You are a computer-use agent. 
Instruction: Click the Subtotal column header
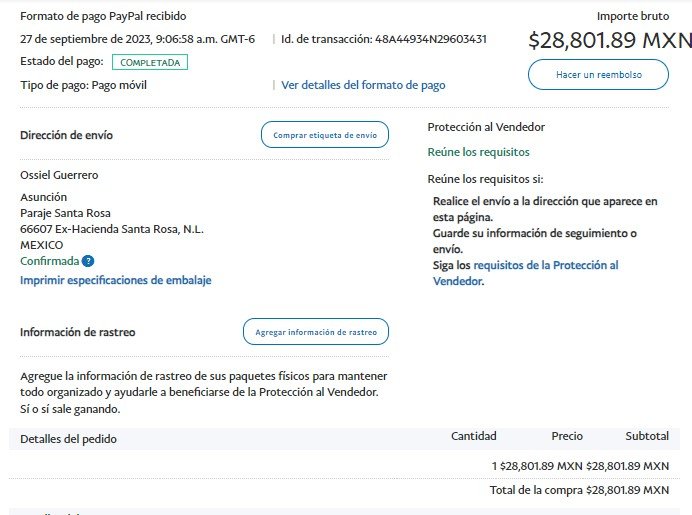coord(647,437)
